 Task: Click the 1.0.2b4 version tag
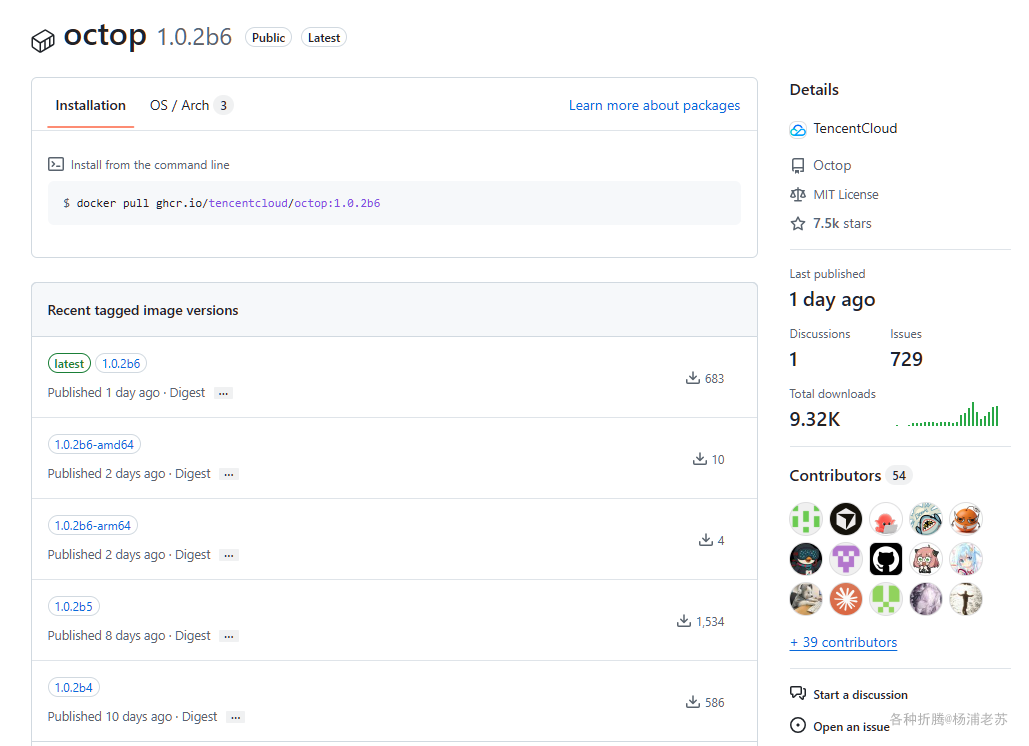(x=74, y=688)
